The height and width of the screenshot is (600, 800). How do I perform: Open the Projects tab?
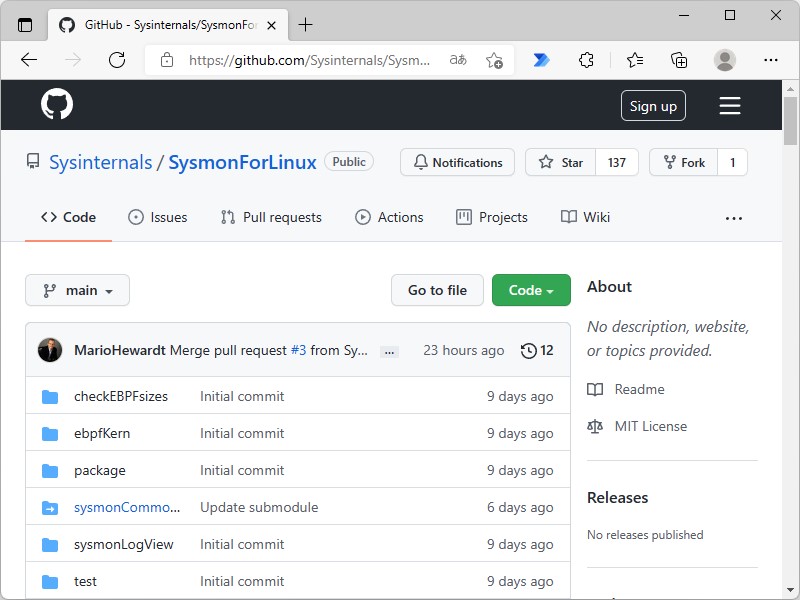(x=492, y=217)
